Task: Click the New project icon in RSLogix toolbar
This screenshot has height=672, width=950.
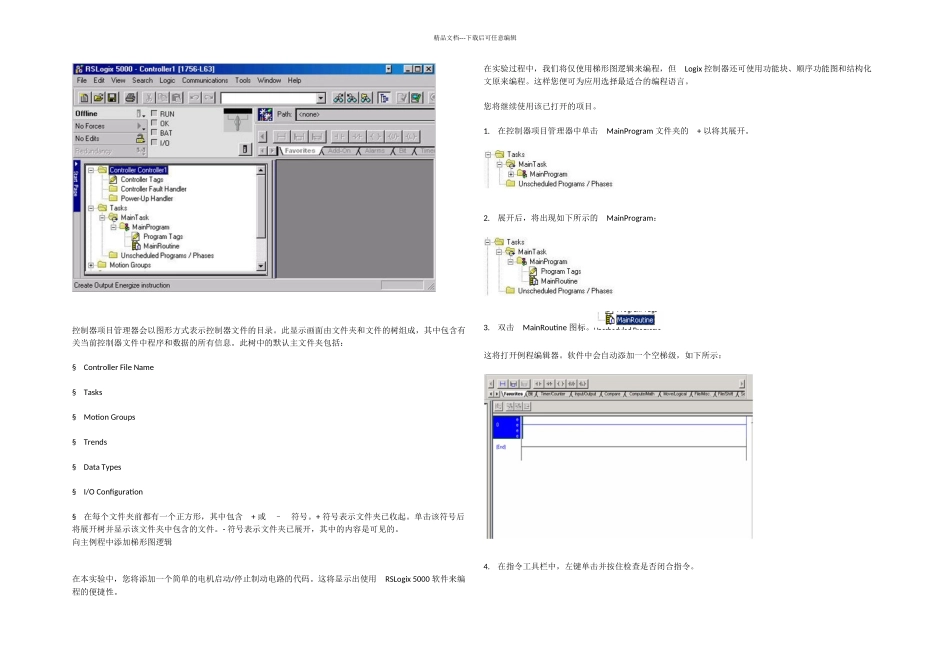Action: pyautogui.click(x=84, y=98)
